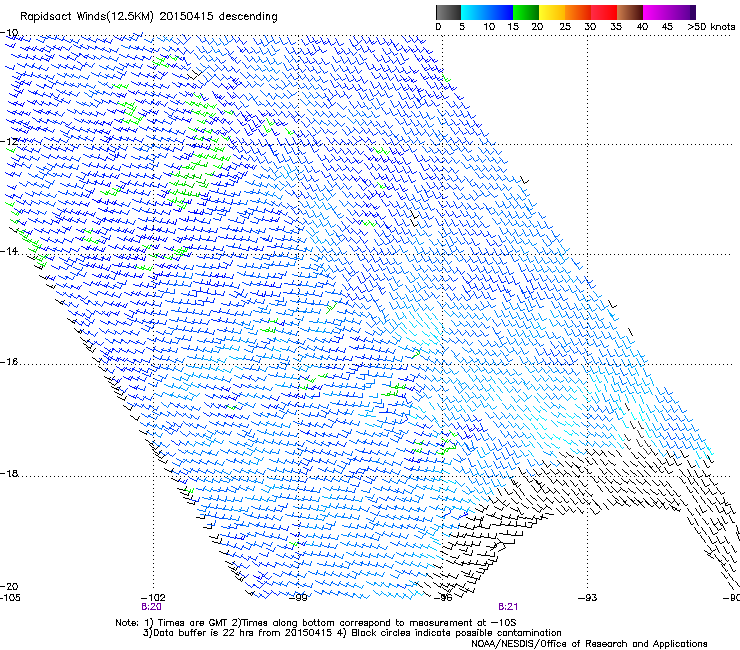Click the orange 25-30 knots legend swatch
740x650 pixels.
click(x=578, y=12)
